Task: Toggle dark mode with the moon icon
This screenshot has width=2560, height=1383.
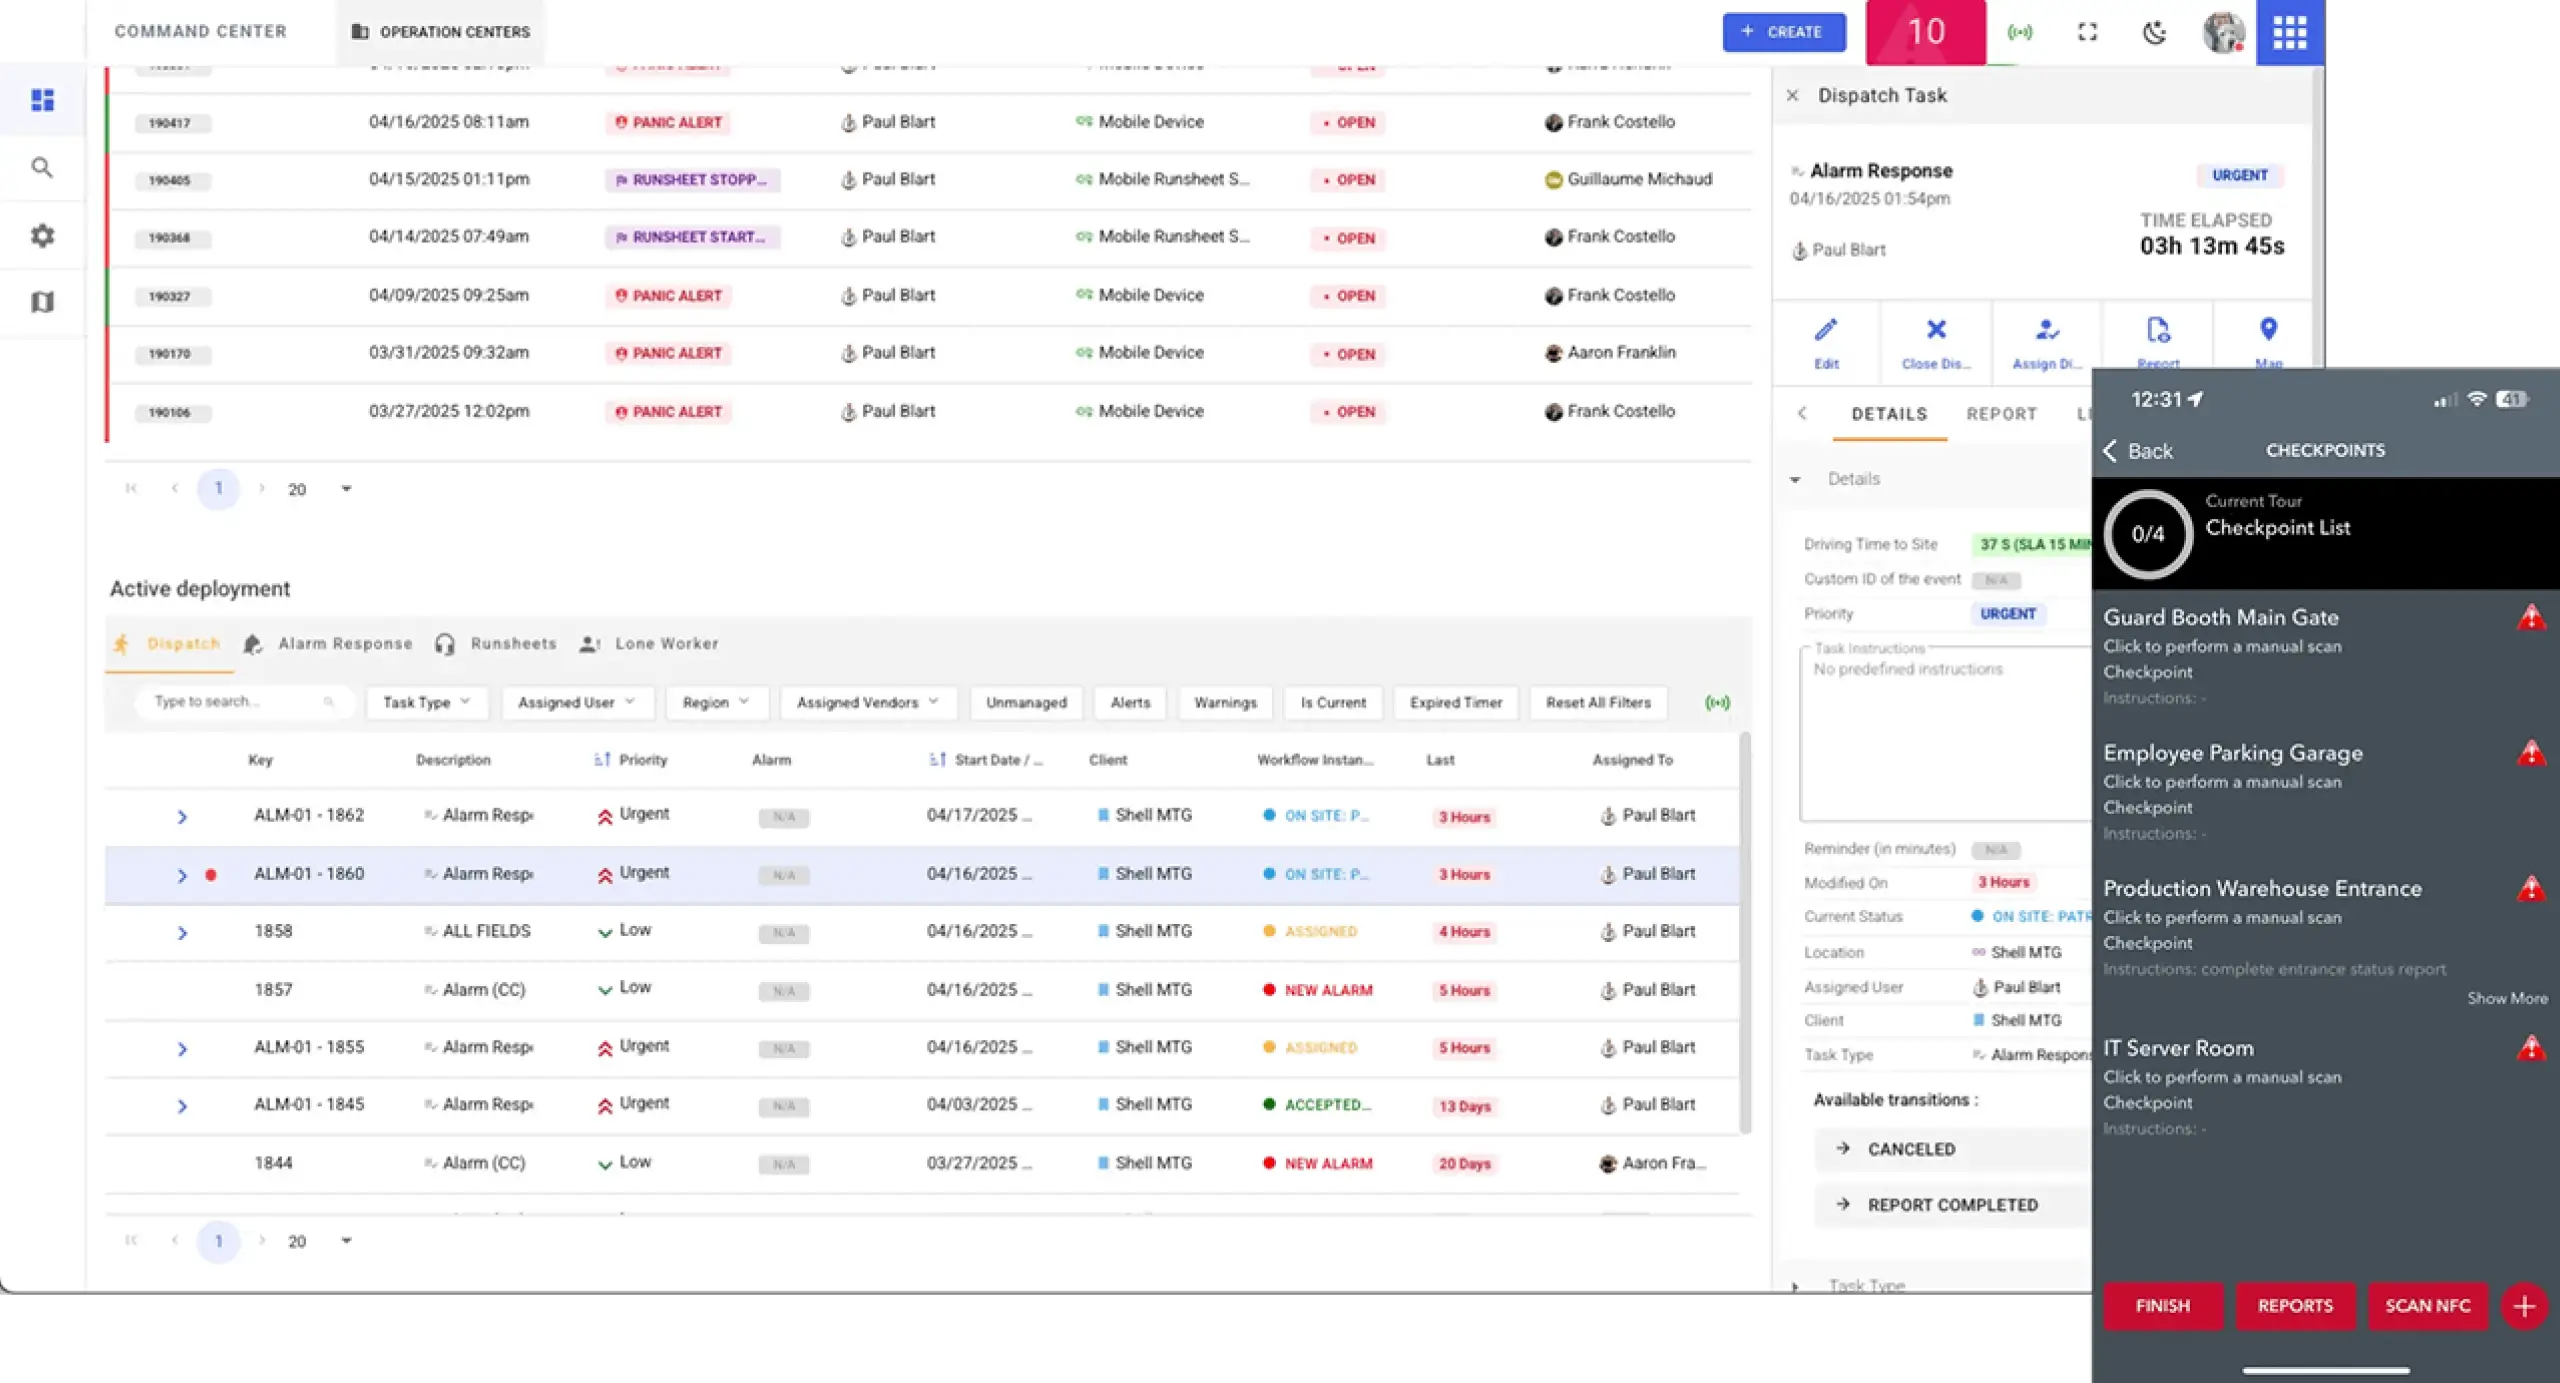Action: point(2155,31)
